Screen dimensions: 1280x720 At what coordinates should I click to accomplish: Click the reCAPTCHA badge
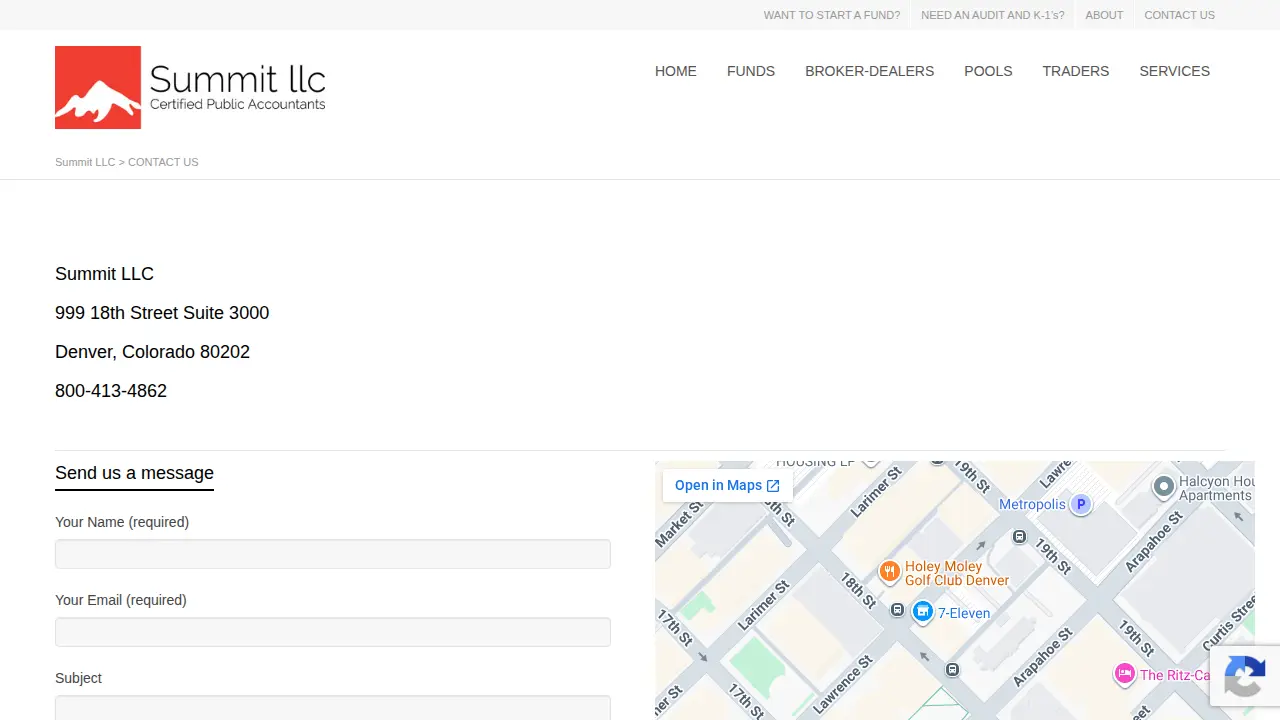(1245, 676)
